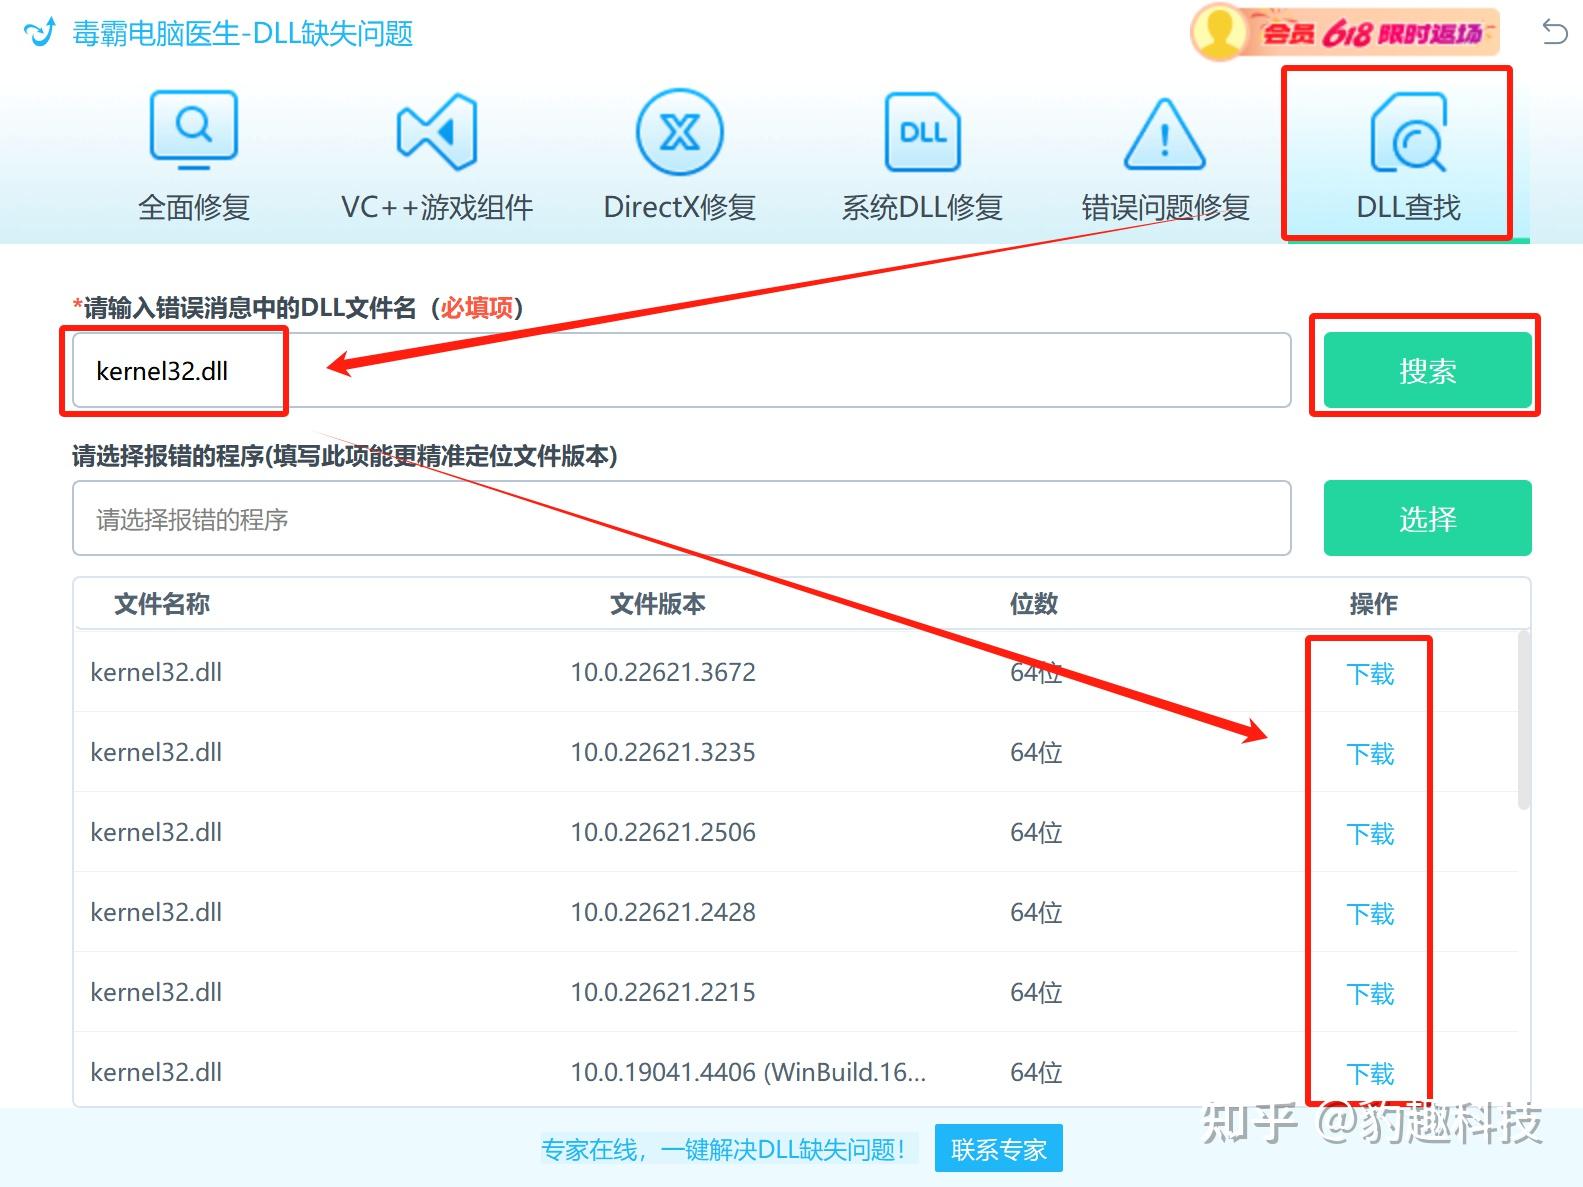Click the DLL filename input field
1583x1187 pixels.
[x=681, y=370]
